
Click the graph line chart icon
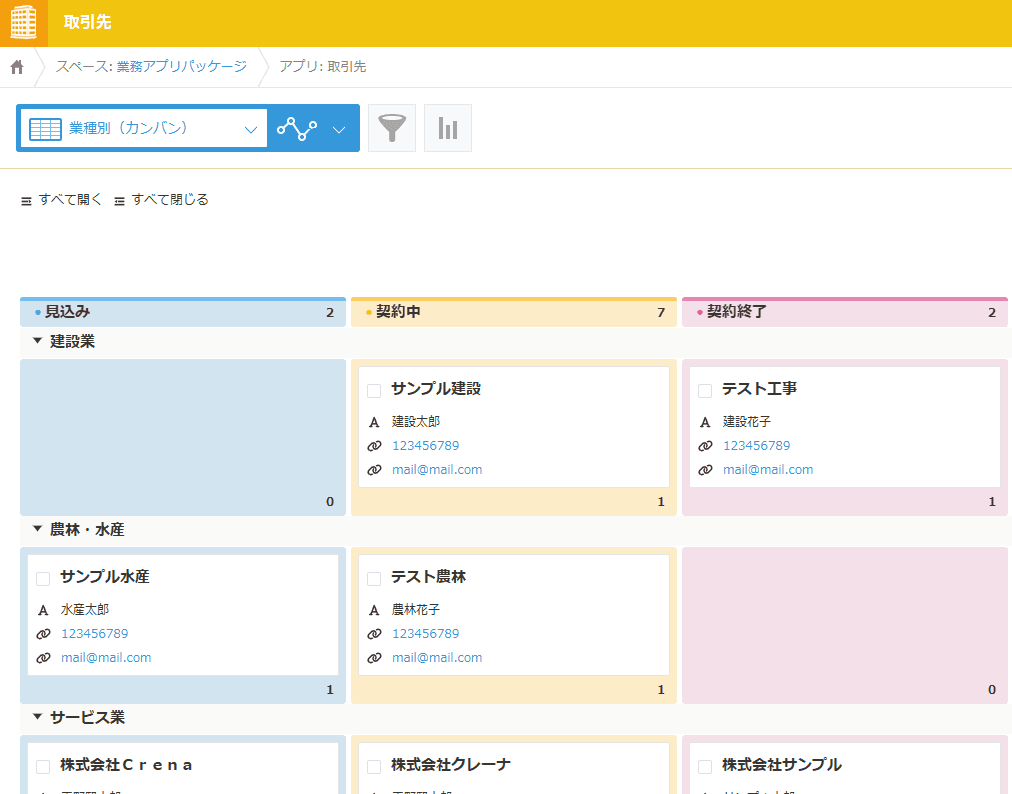(x=297, y=128)
